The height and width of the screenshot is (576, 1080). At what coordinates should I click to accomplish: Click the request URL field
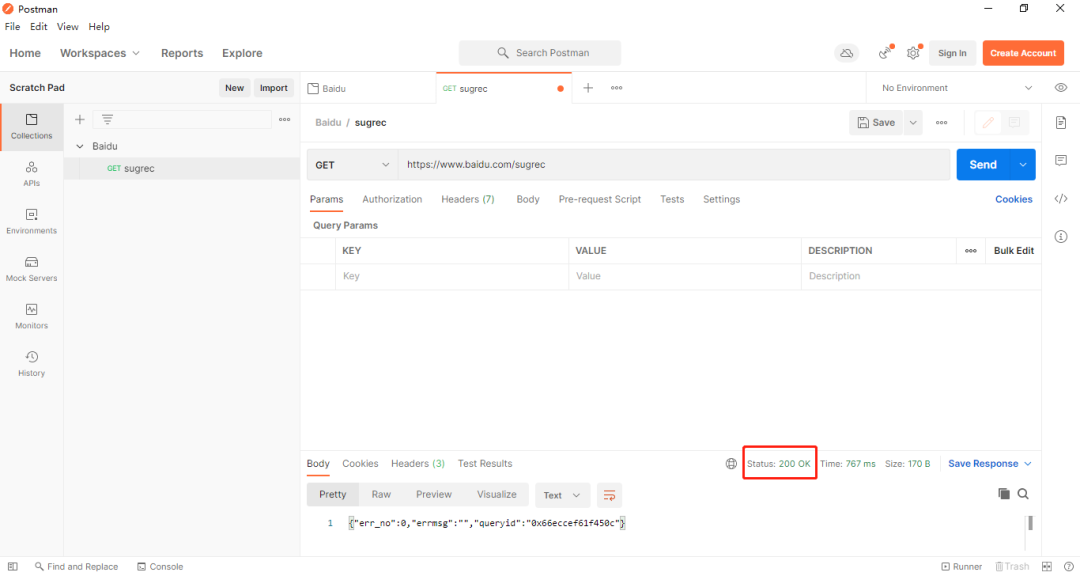(674, 165)
